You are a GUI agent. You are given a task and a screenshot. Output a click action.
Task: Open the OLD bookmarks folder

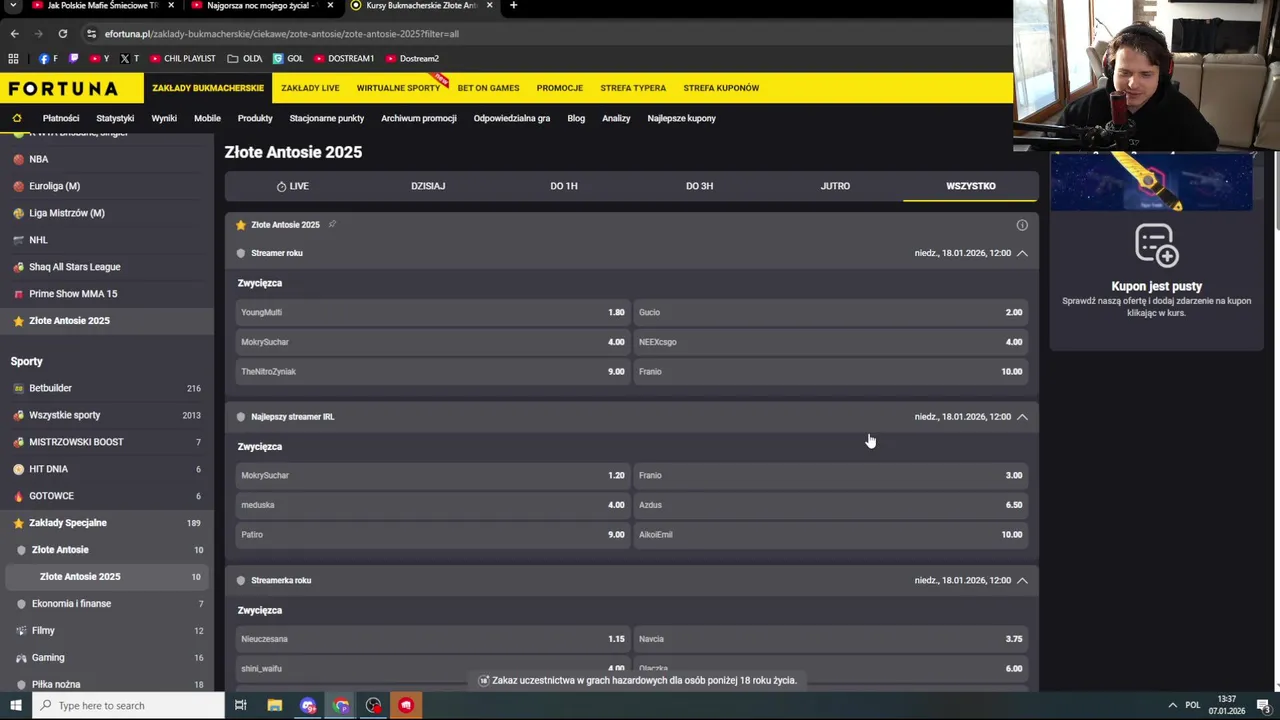click(x=245, y=58)
